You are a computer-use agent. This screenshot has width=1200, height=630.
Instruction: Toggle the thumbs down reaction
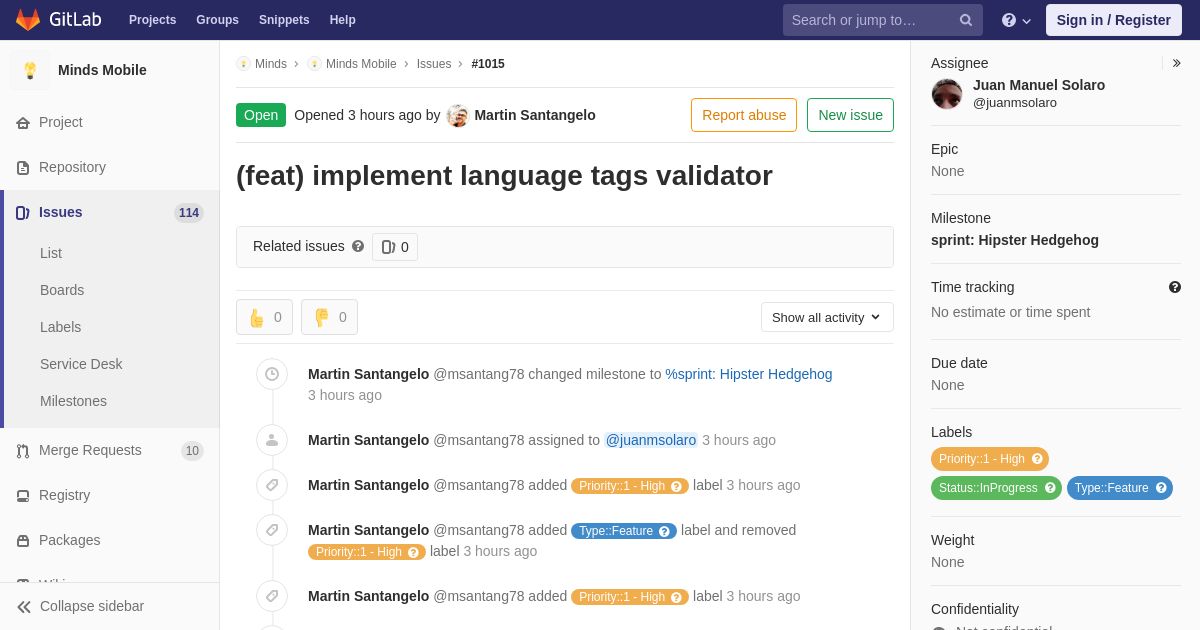[x=329, y=317]
